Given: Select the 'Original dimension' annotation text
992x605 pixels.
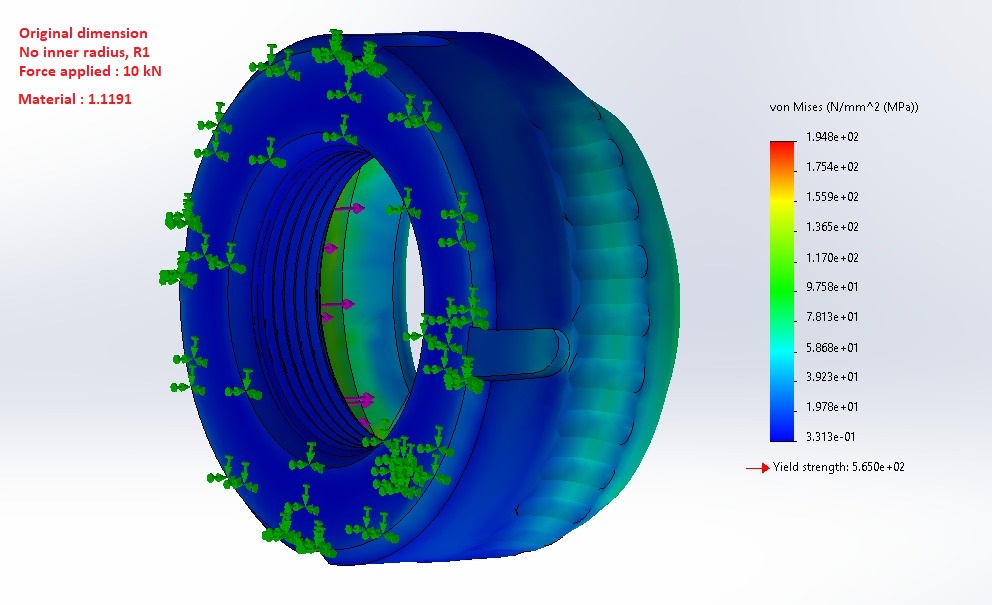Looking at the screenshot, I should [x=83, y=34].
